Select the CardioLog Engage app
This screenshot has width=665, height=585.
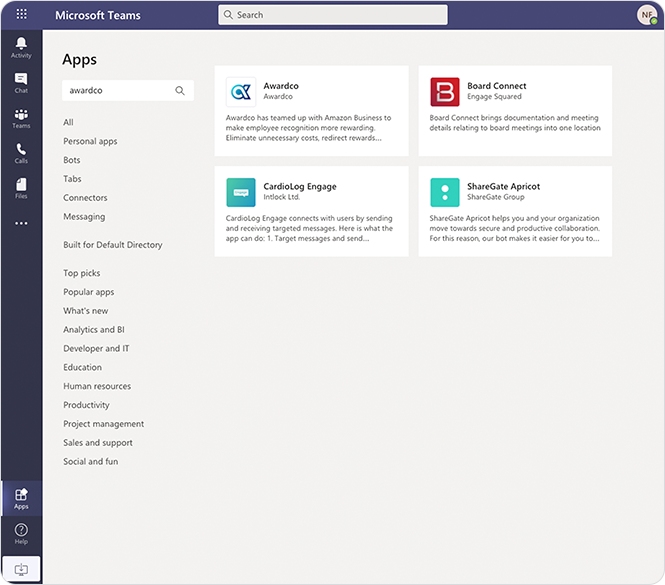coord(311,211)
